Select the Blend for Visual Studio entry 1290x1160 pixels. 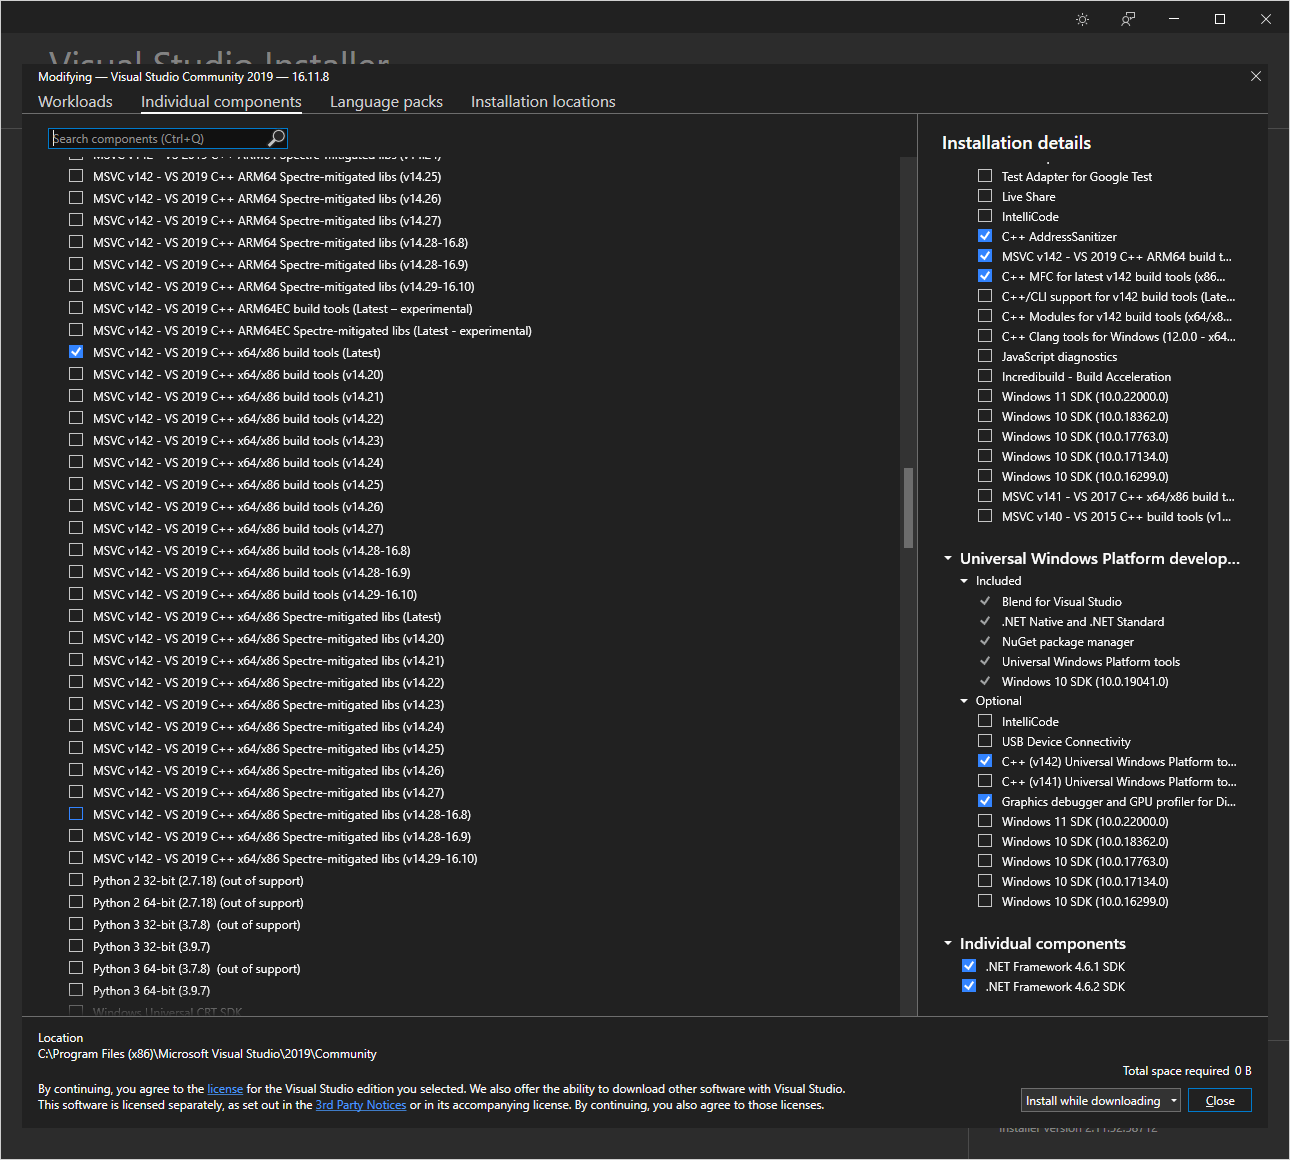pos(1061,602)
